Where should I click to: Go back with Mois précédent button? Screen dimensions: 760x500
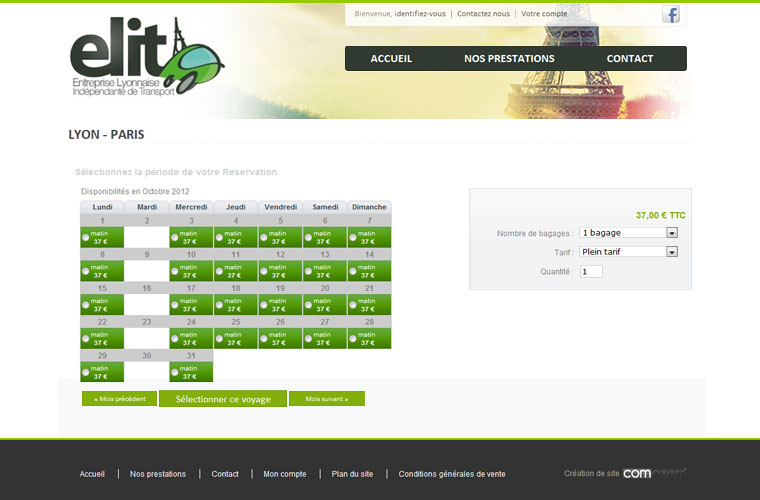119,399
